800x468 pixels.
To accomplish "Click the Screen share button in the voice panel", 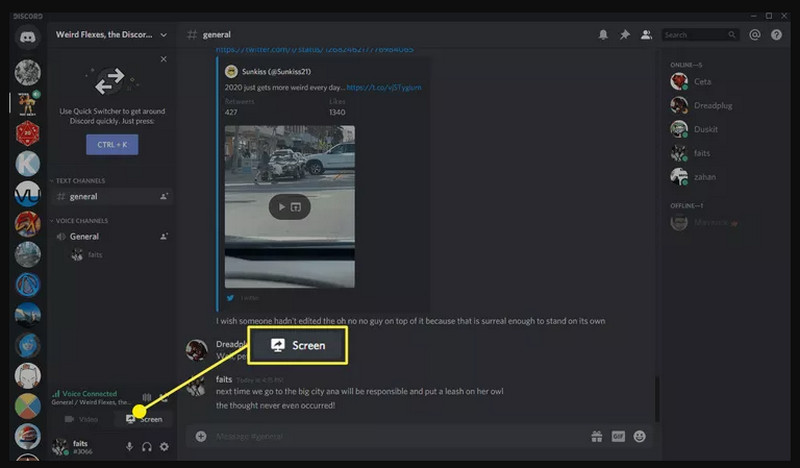I will (x=144, y=419).
